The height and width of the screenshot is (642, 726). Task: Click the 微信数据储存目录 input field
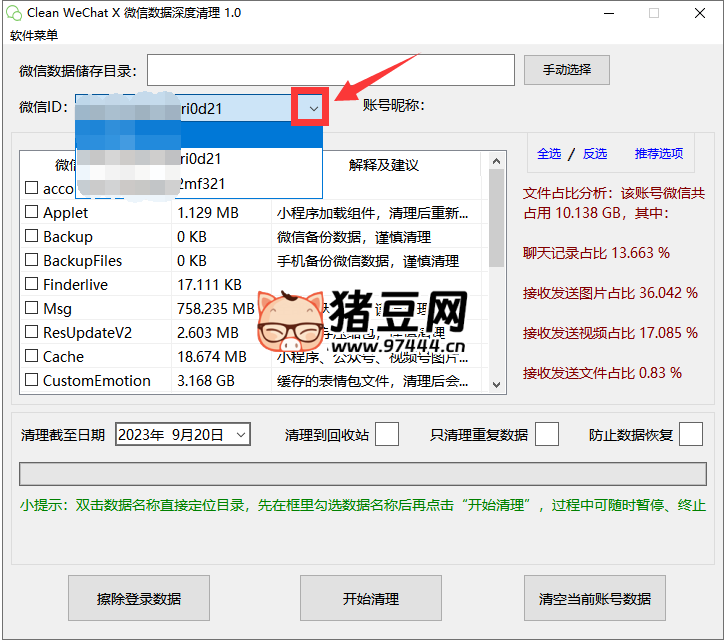click(331, 70)
